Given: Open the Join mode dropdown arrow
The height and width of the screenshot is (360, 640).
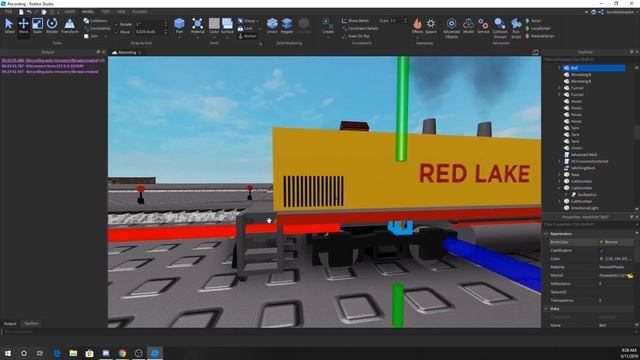Looking at the screenshot, I should (106, 36).
